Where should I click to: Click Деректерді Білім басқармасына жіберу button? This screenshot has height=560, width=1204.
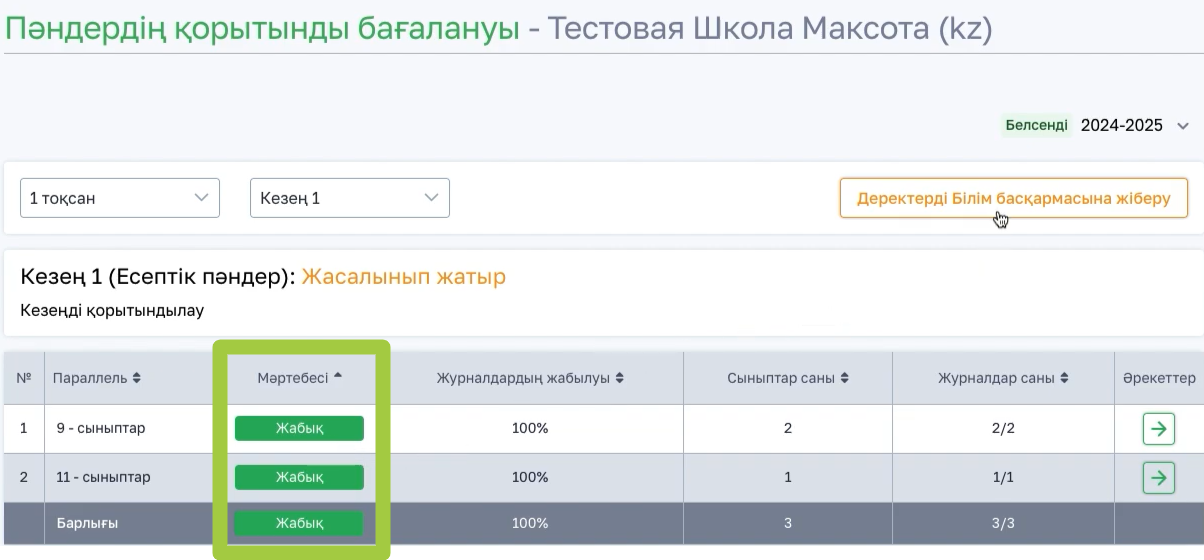[x=1013, y=198]
